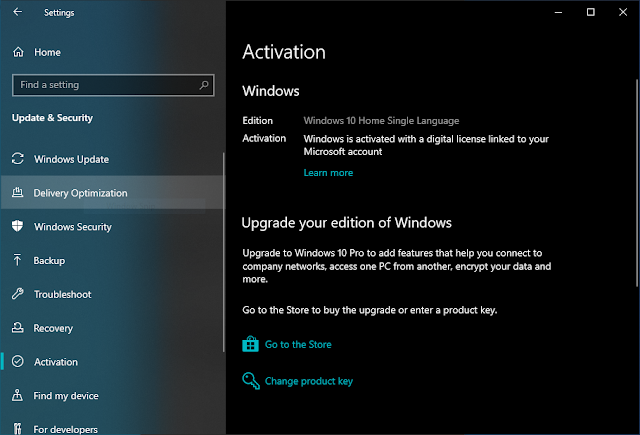The width and height of the screenshot is (640, 435).
Task: Click the Recovery icon
Action: 18,327
